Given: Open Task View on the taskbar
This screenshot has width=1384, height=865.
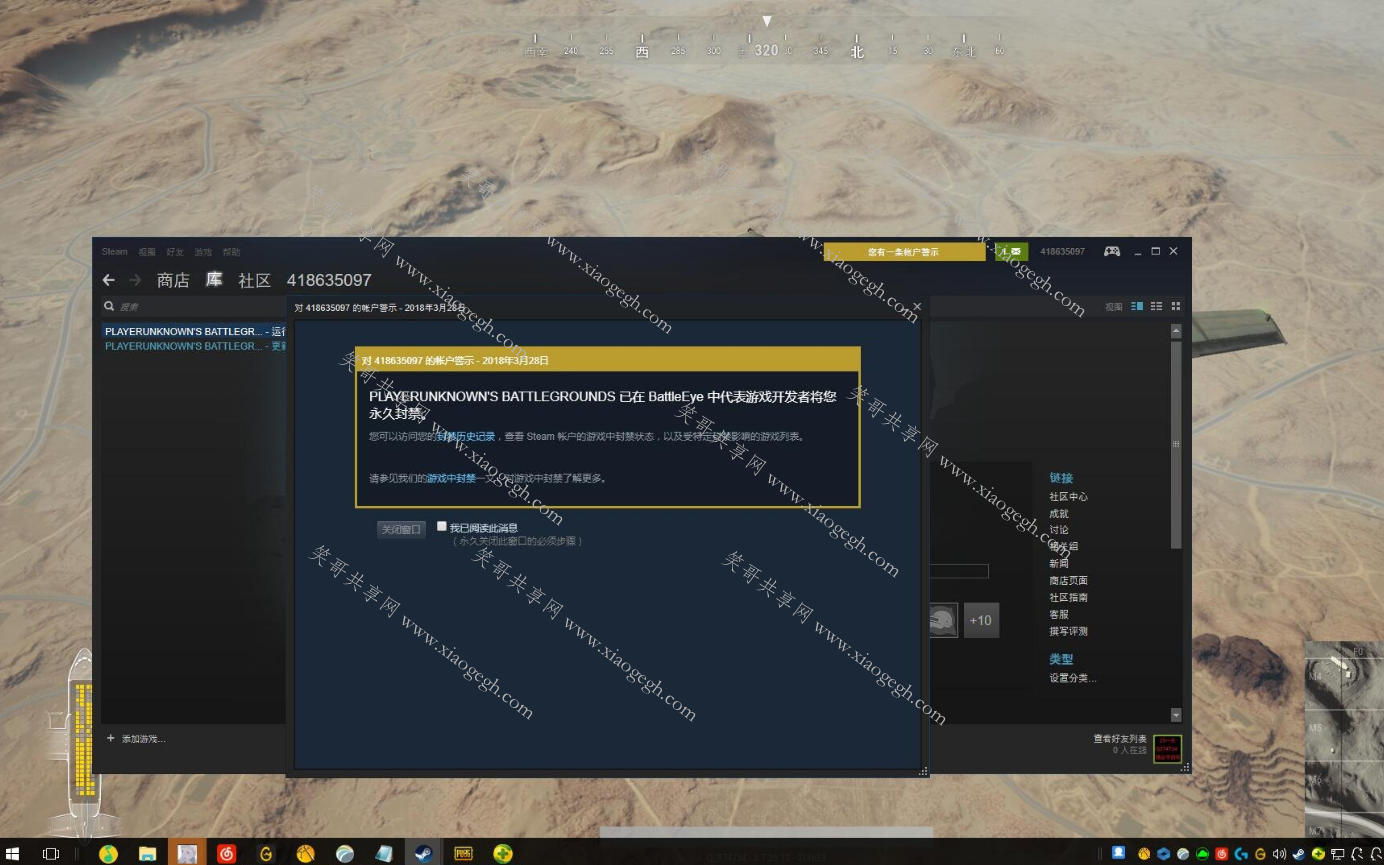Looking at the screenshot, I should coord(51,853).
